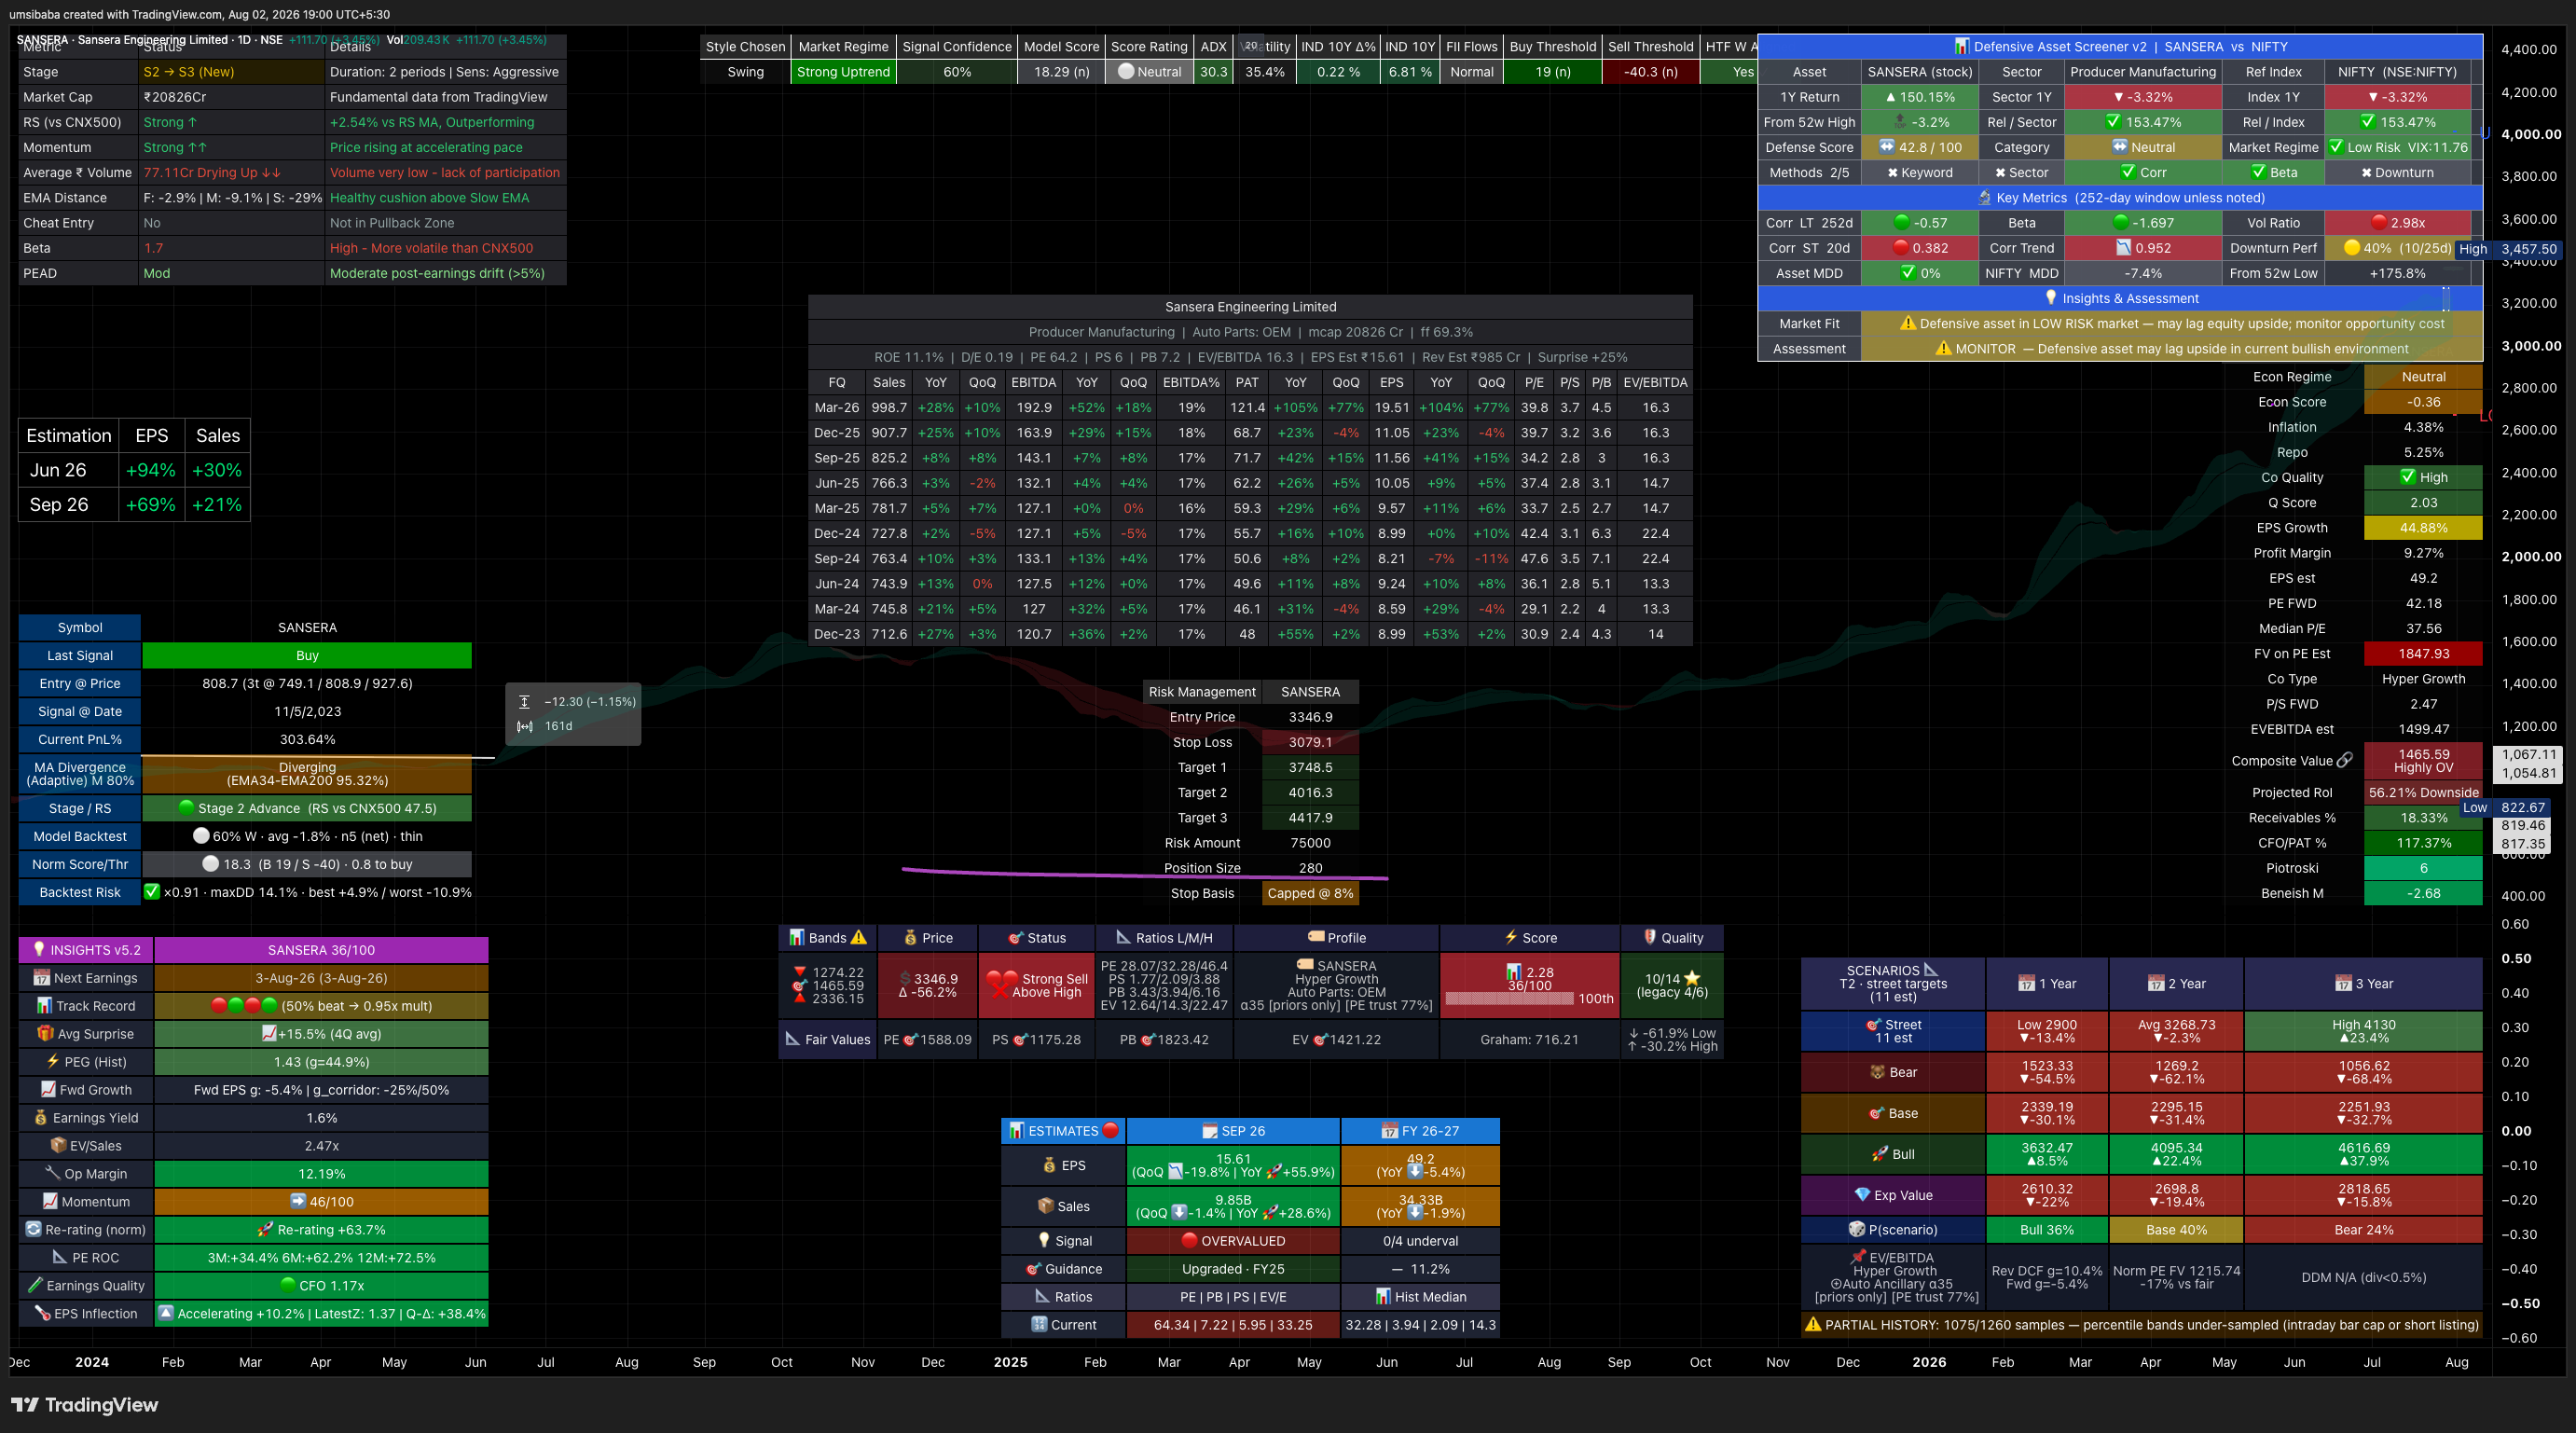Click the Jun 26 EPS estimate +94%
The image size is (2576, 1433).
coord(151,470)
